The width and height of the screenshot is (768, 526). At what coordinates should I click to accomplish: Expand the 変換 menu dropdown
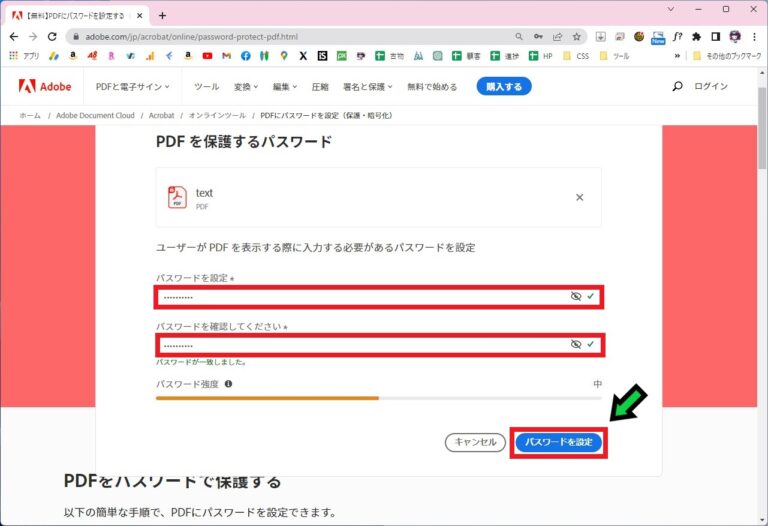(246, 87)
